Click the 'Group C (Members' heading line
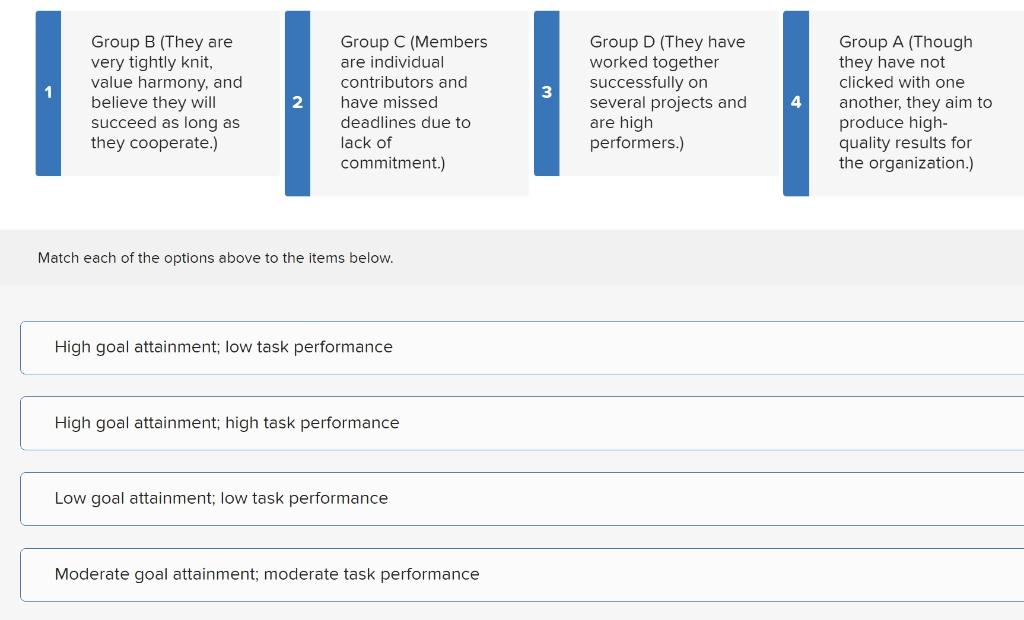The width and height of the screenshot is (1024, 620). pos(414,42)
